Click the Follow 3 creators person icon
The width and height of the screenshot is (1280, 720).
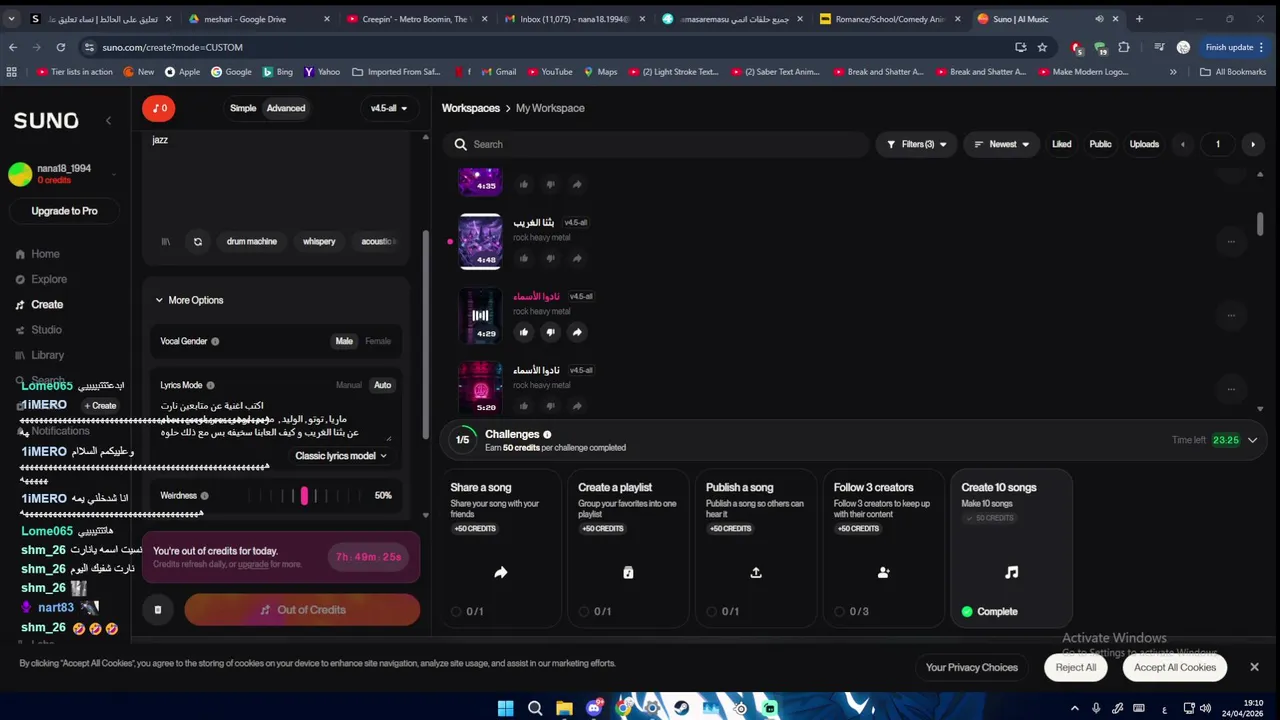tap(884, 572)
